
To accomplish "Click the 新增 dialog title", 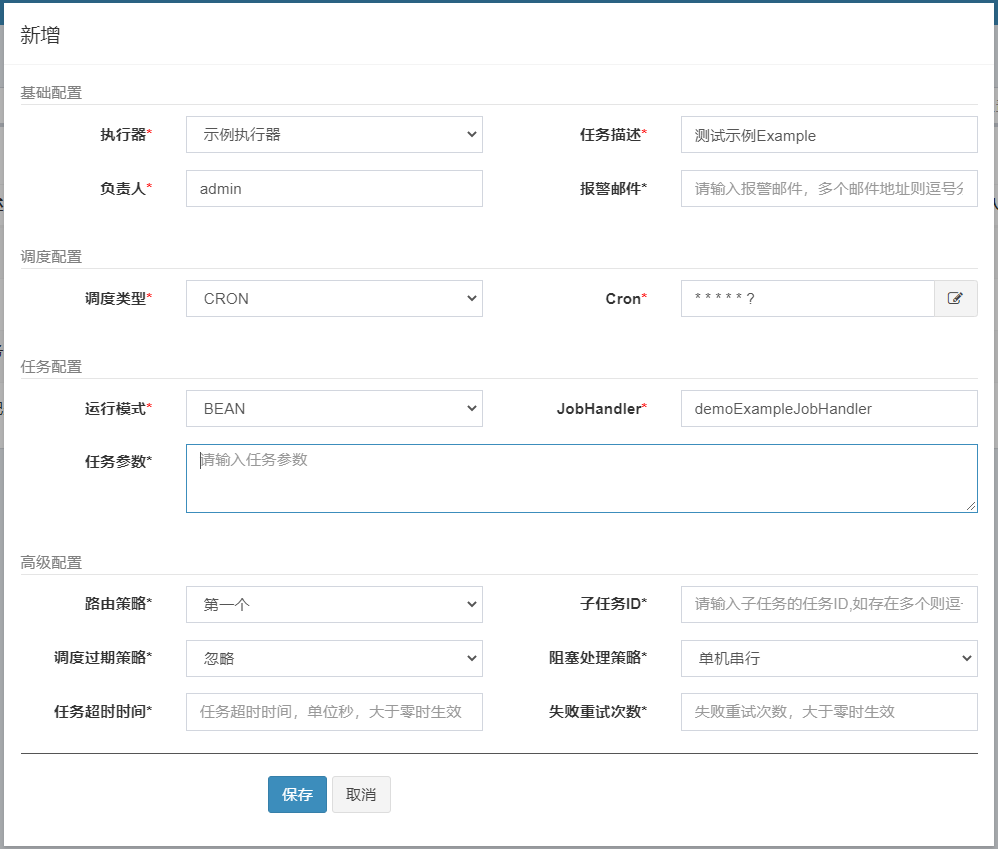I will [x=40, y=35].
